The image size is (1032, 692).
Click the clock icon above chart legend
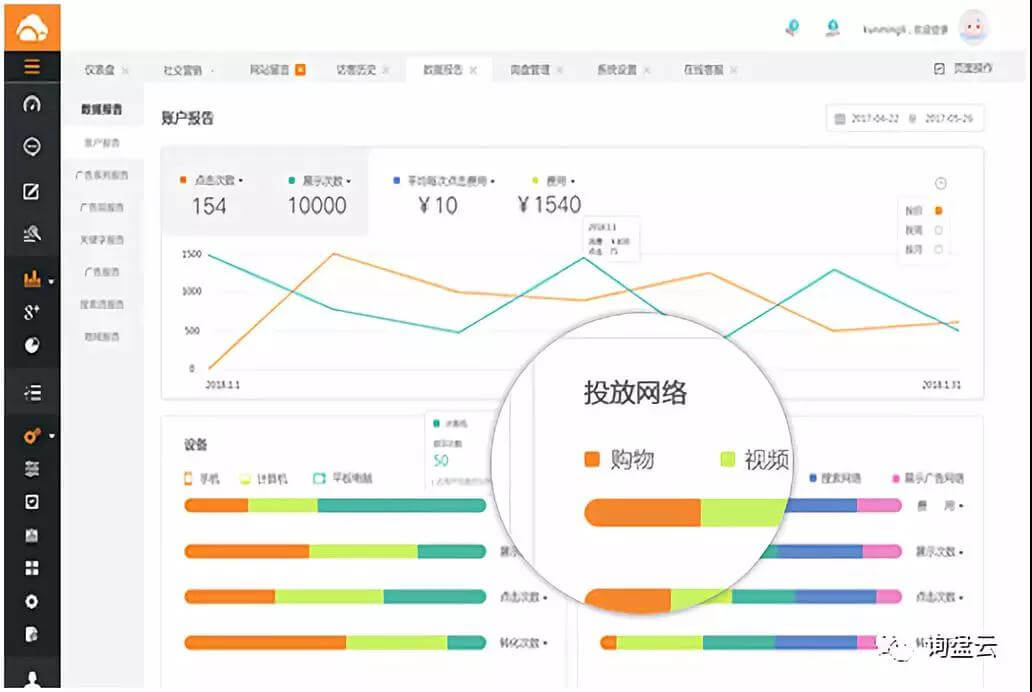(941, 184)
